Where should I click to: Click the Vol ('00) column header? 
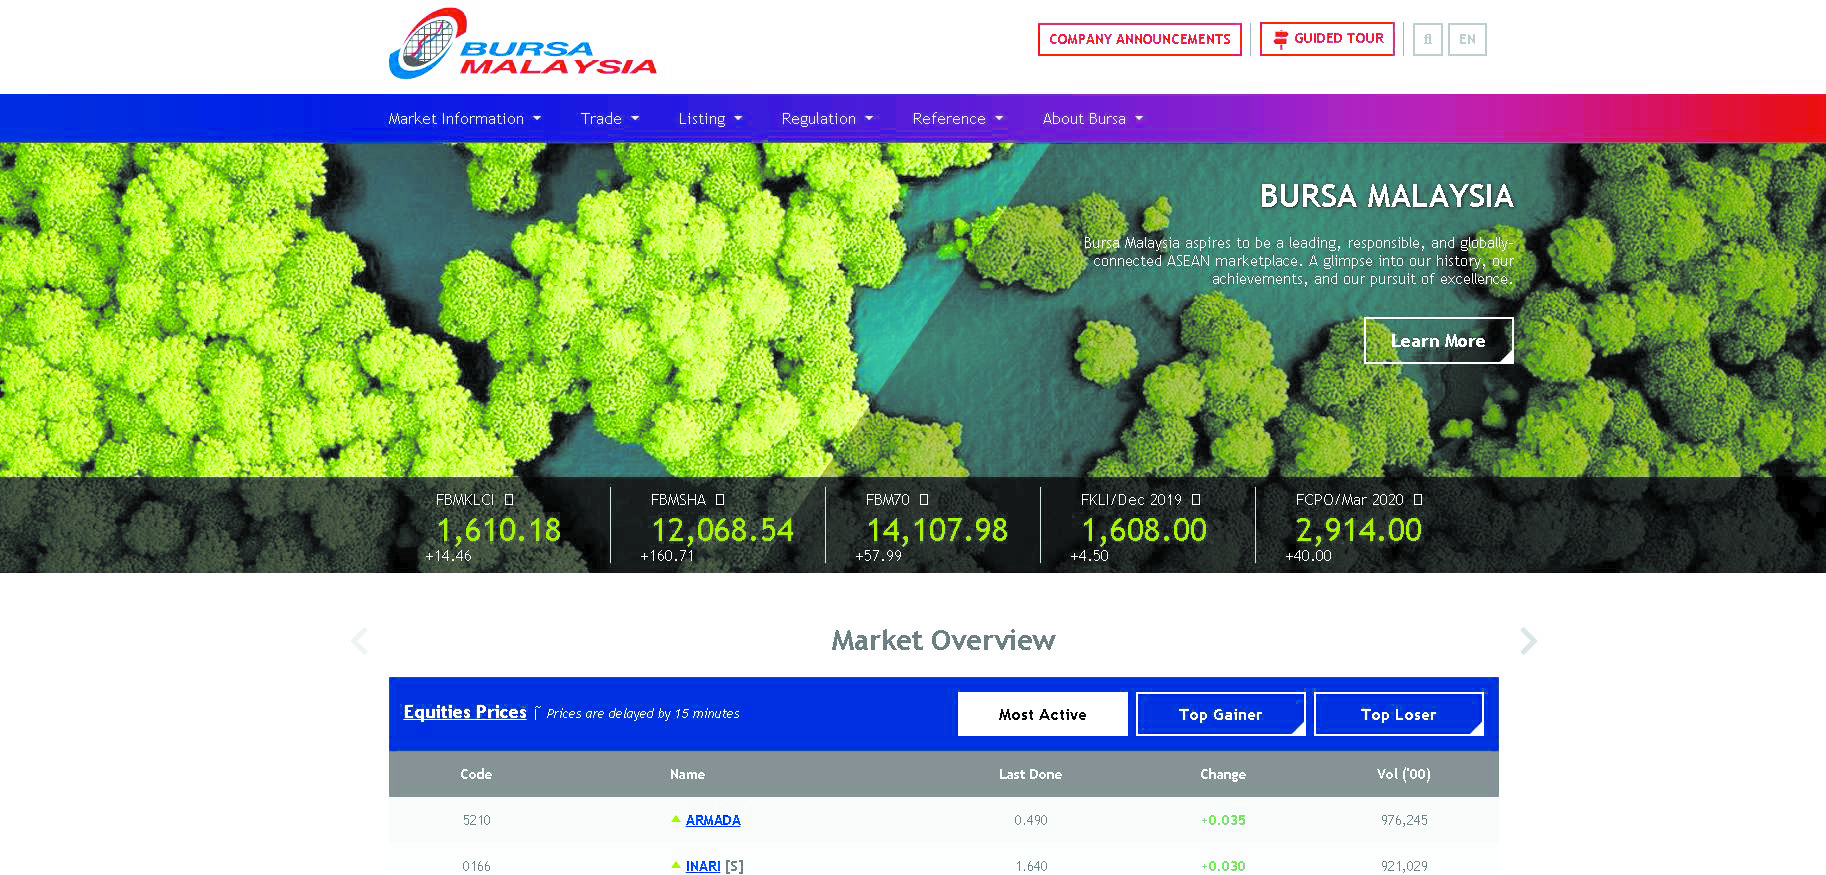click(1403, 774)
